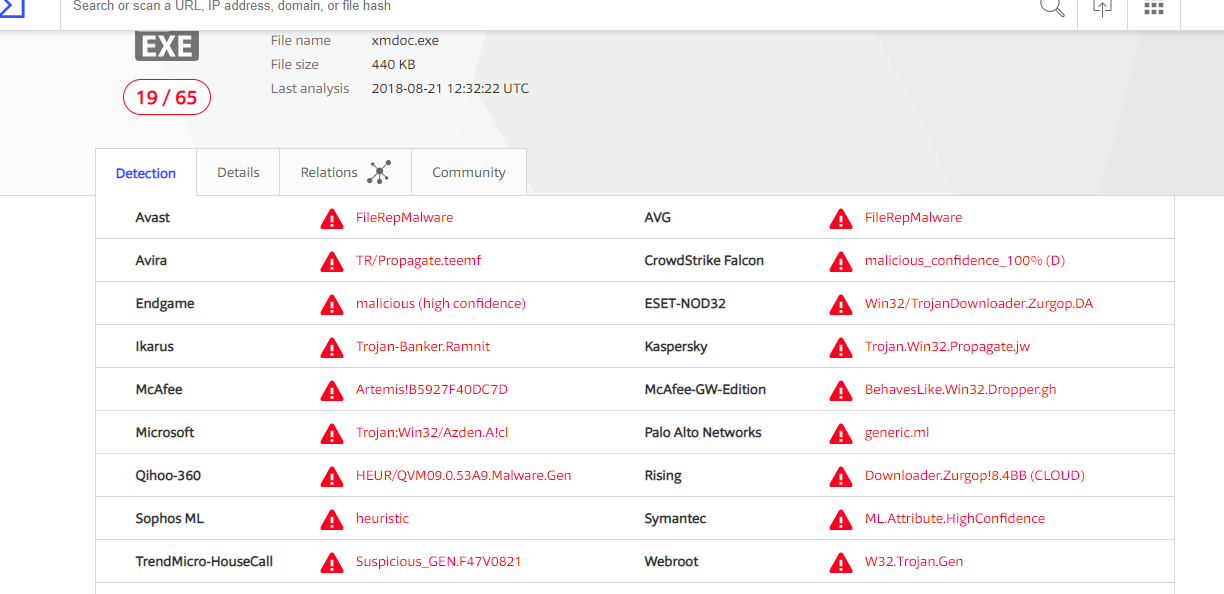Click the Palo Alto Networks warning icon
Image resolution: width=1224 pixels, height=594 pixels.
click(x=841, y=433)
